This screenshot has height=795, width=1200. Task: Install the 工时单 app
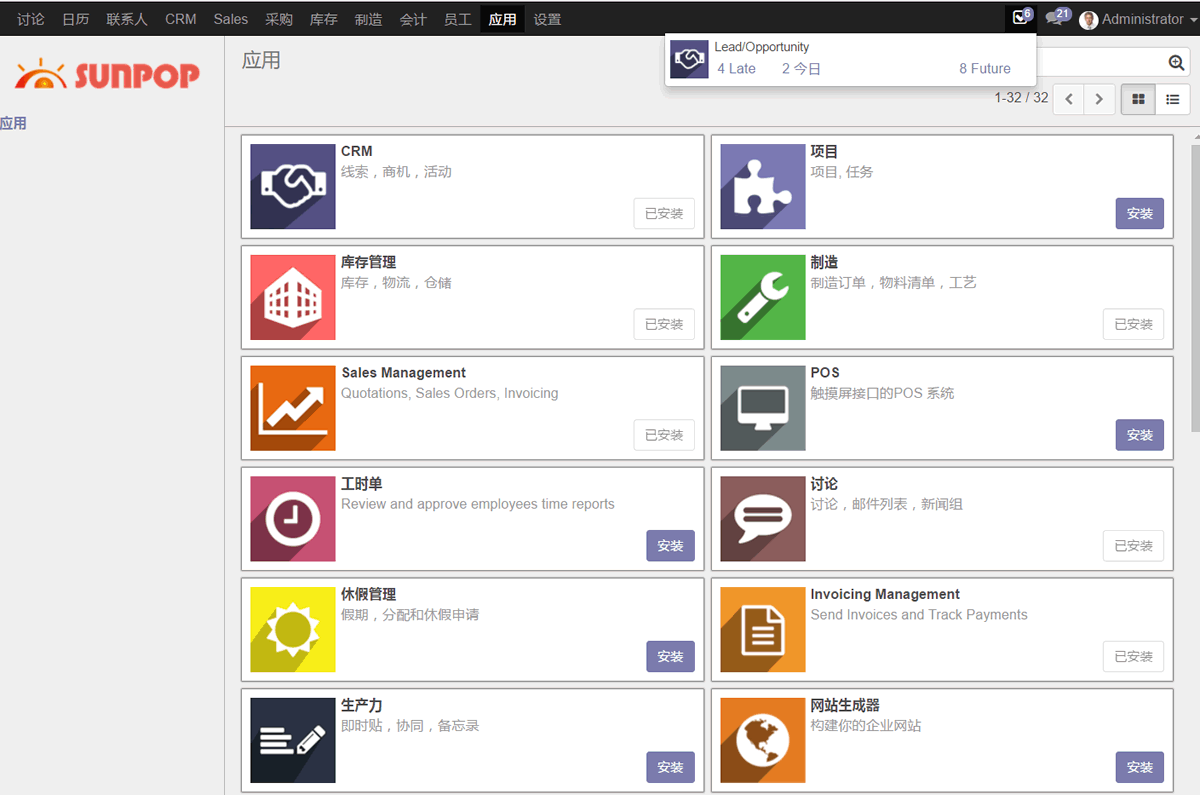tap(670, 545)
